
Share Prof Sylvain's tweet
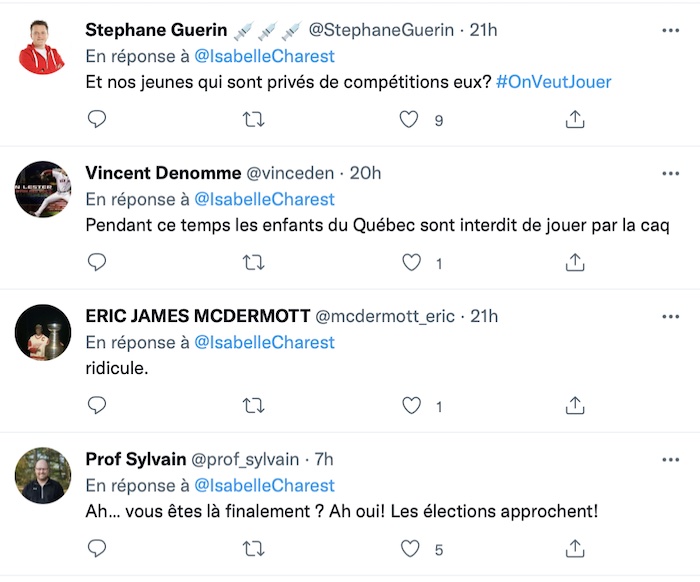click(575, 549)
